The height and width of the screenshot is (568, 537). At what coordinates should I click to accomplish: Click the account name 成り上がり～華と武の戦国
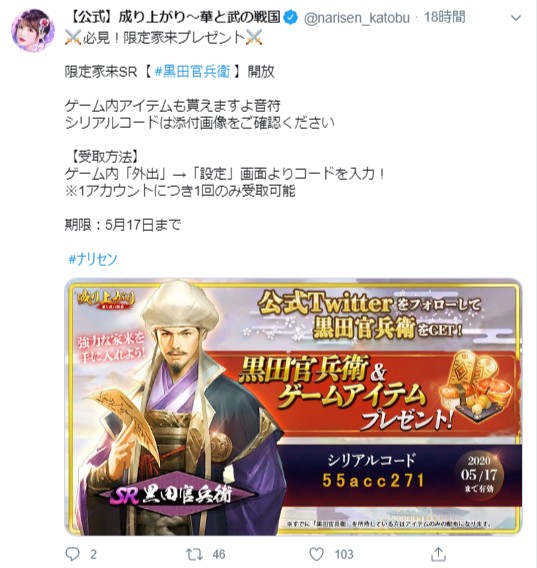coord(174,17)
